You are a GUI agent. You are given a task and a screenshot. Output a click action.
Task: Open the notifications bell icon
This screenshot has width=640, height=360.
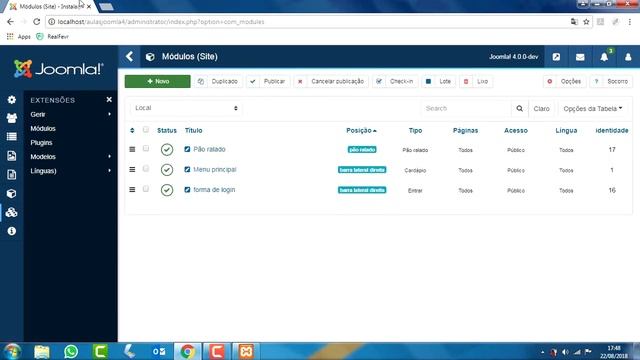click(x=604, y=57)
